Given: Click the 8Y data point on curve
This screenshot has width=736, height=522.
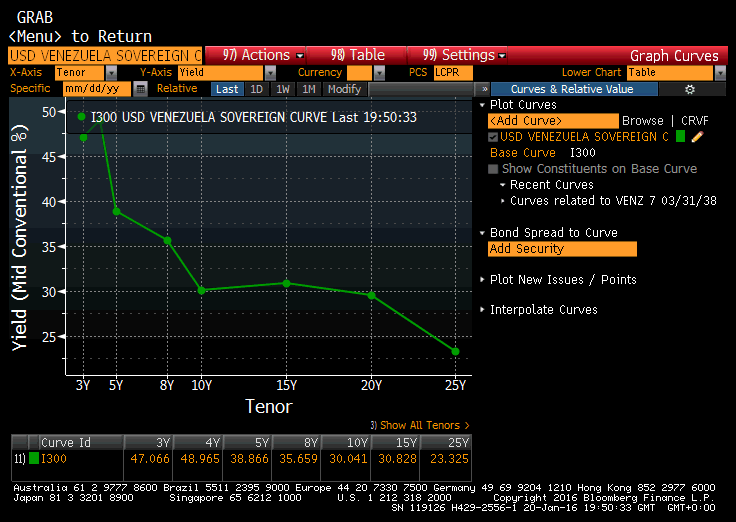Looking at the screenshot, I should (x=167, y=241).
